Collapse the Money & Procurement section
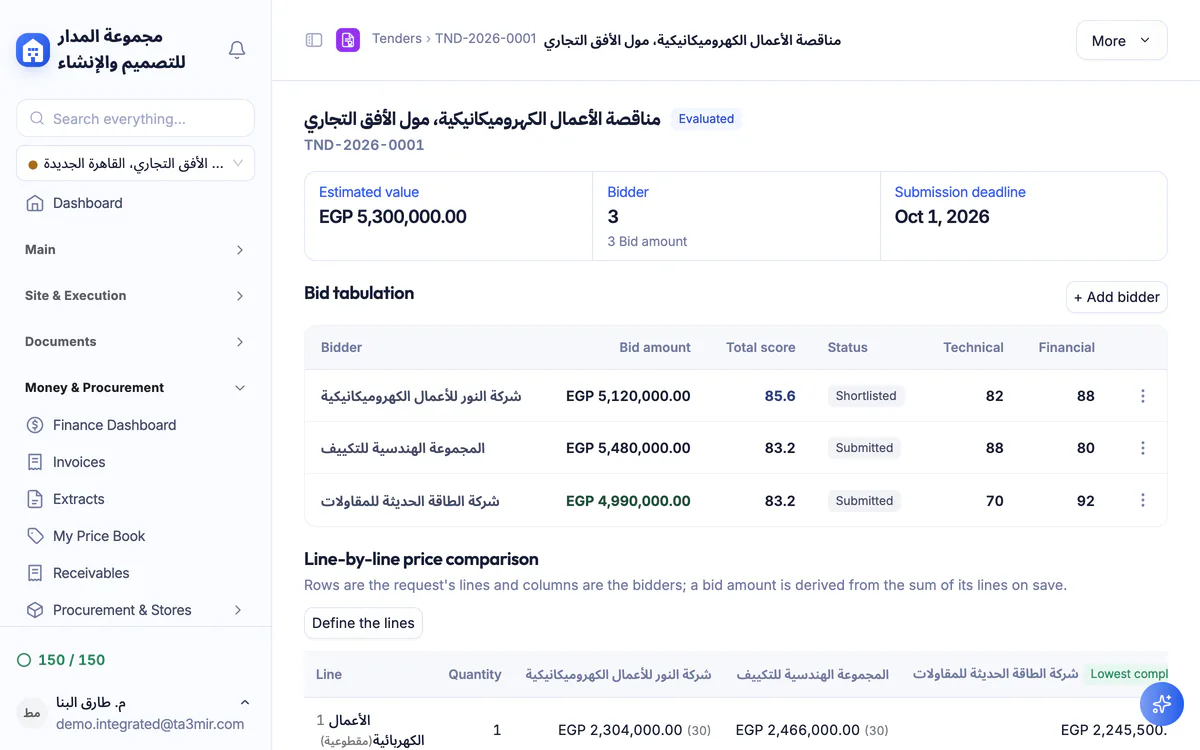Image resolution: width=1200 pixels, height=750 pixels. tap(135, 388)
